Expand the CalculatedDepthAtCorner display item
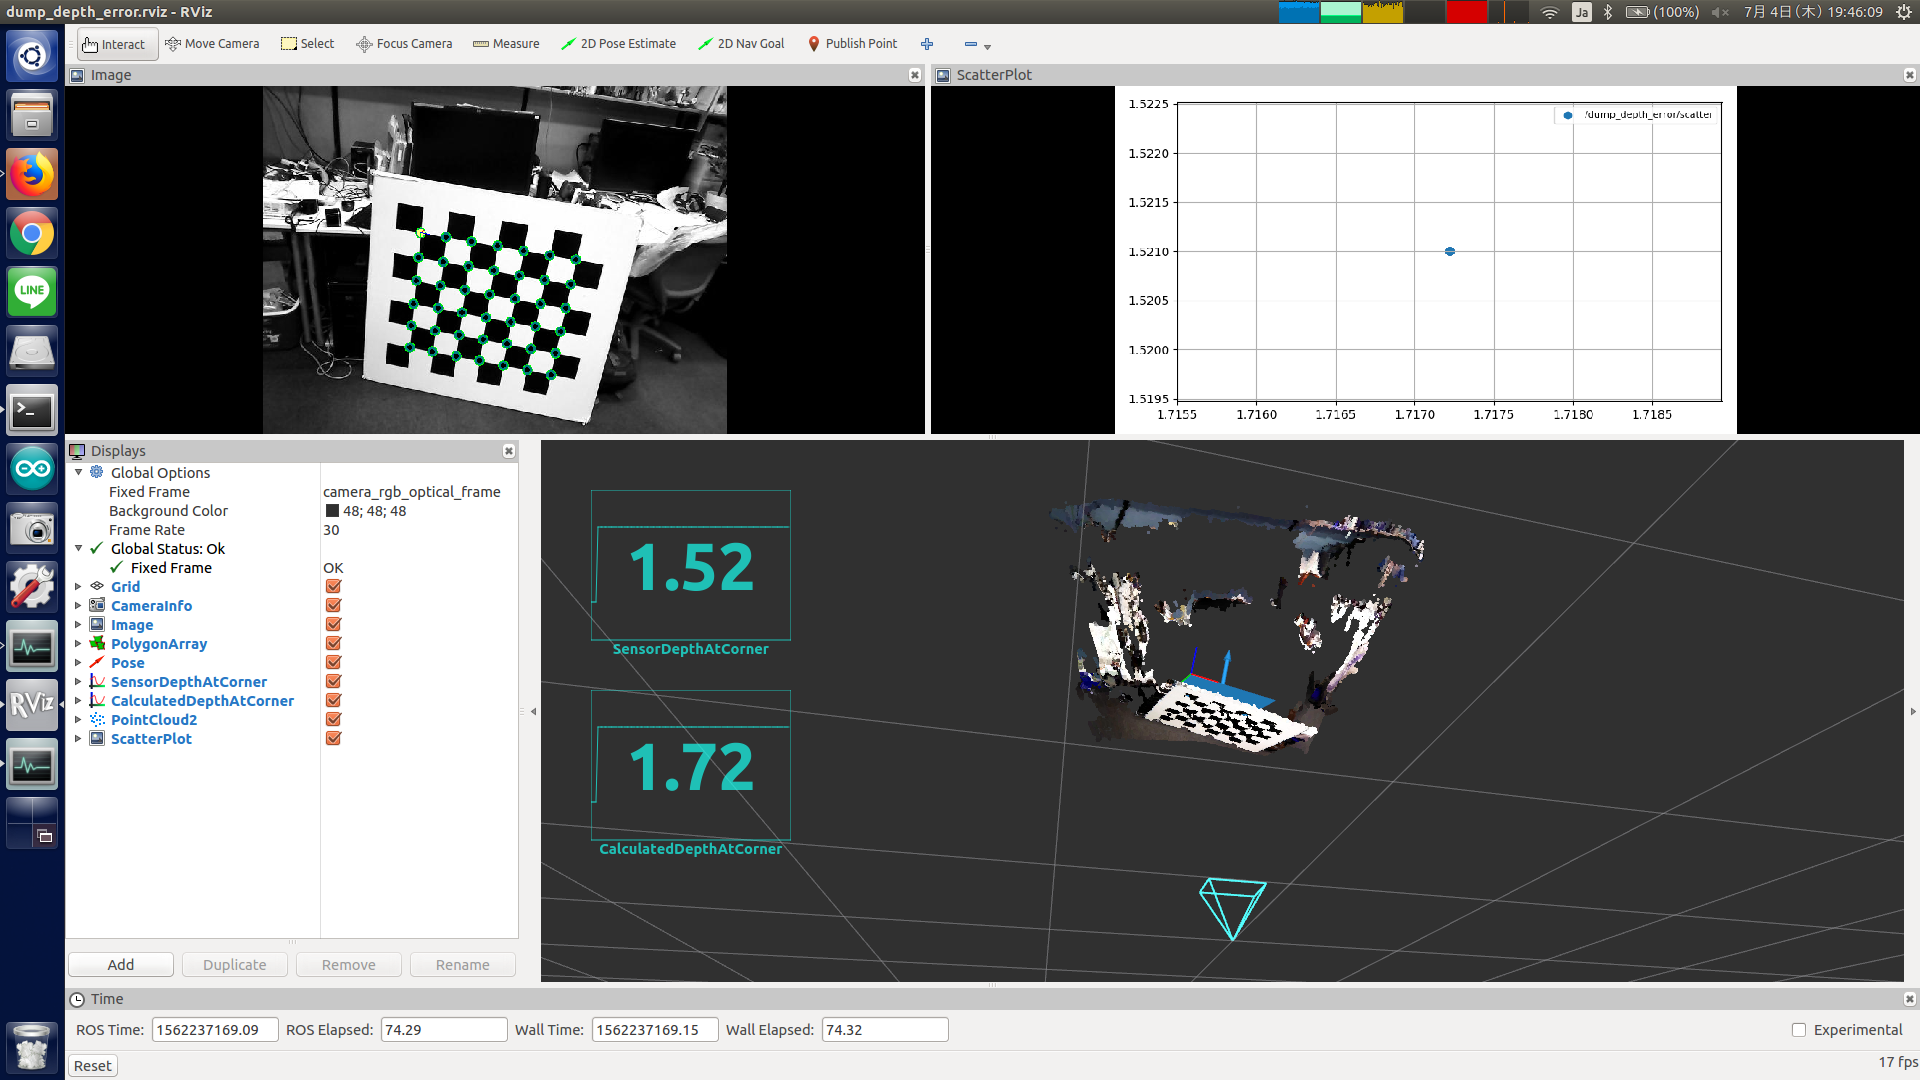Viewport: 1920px width, 1080px height. click(x=78, y=700)
